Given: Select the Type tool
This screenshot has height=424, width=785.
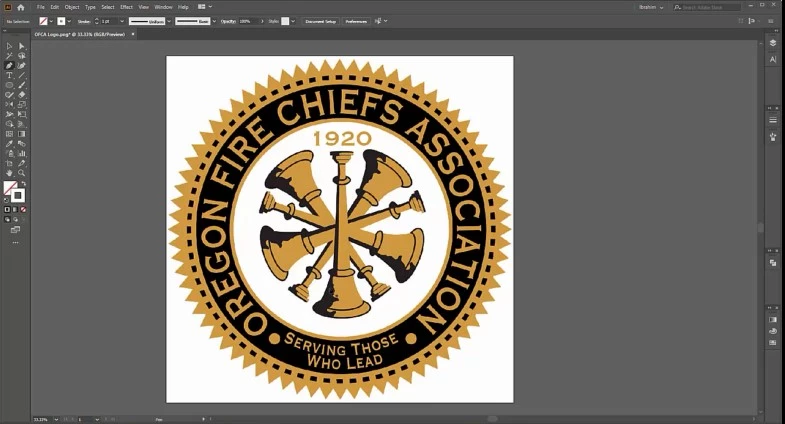Looking at the screenshot, I should 9,75.
